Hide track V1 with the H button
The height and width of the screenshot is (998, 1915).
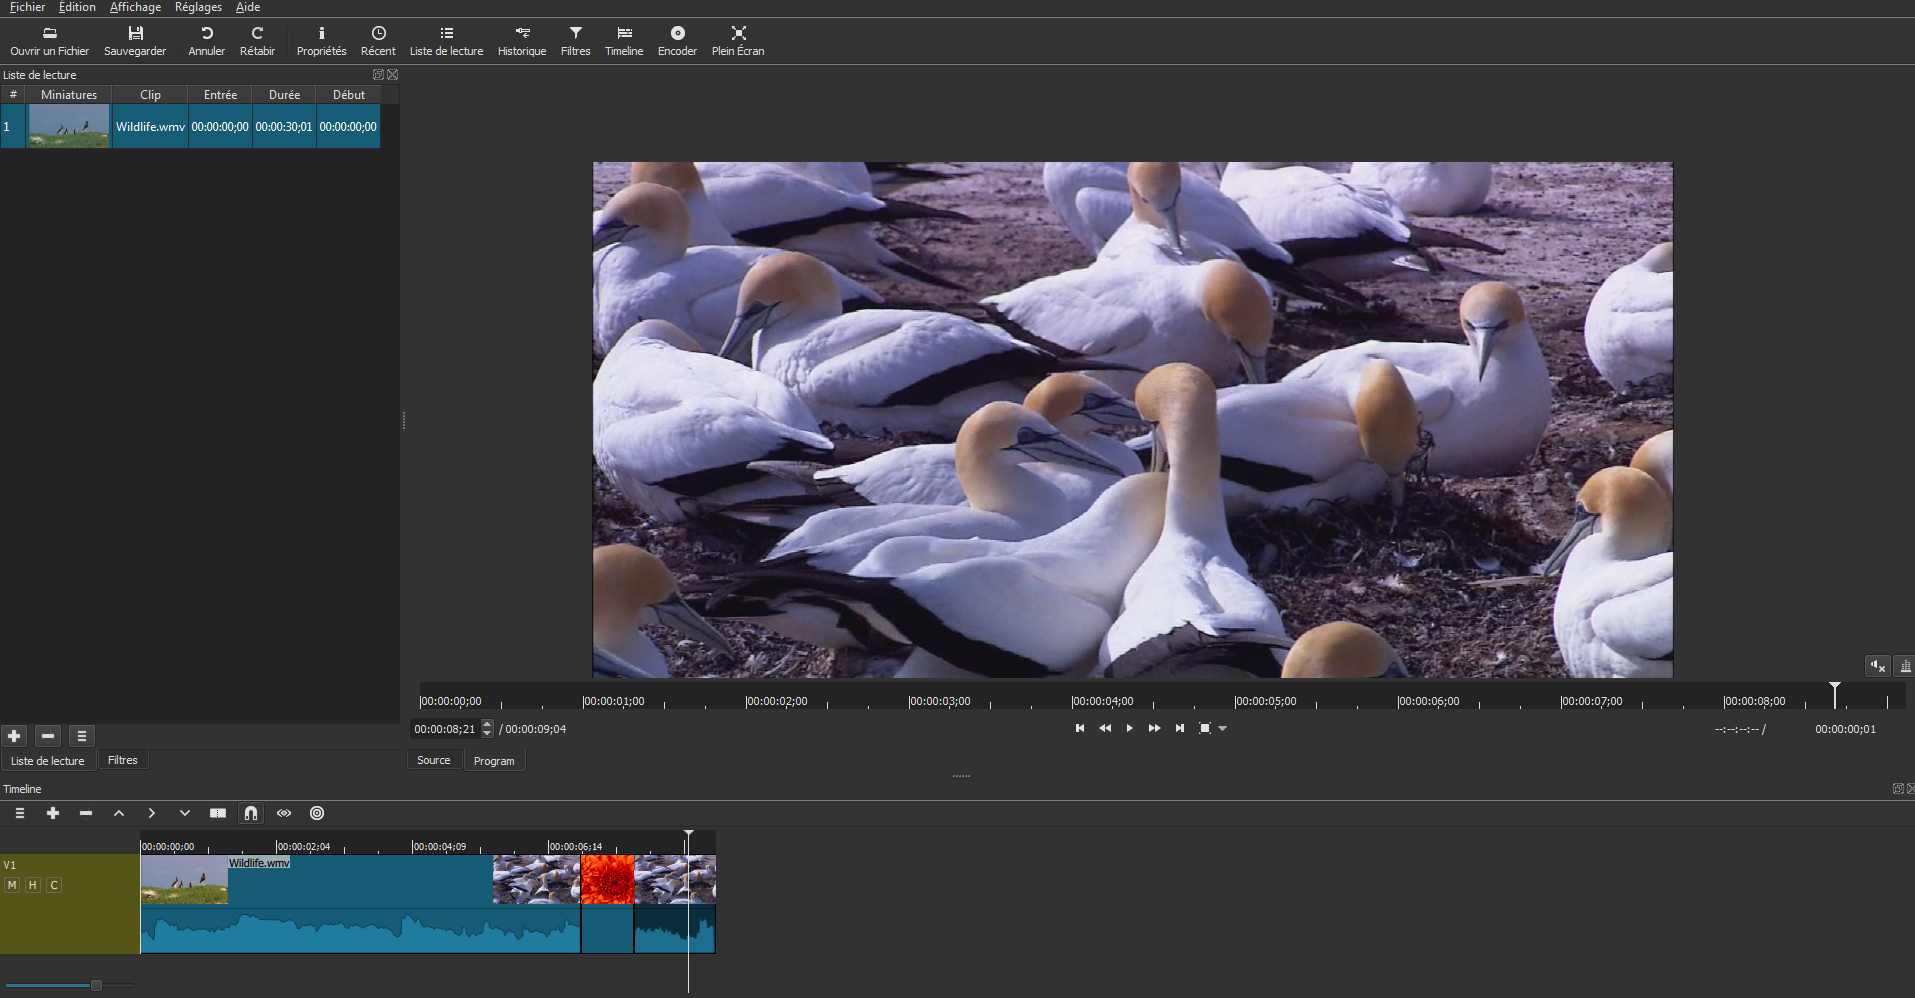coord(33,885)
